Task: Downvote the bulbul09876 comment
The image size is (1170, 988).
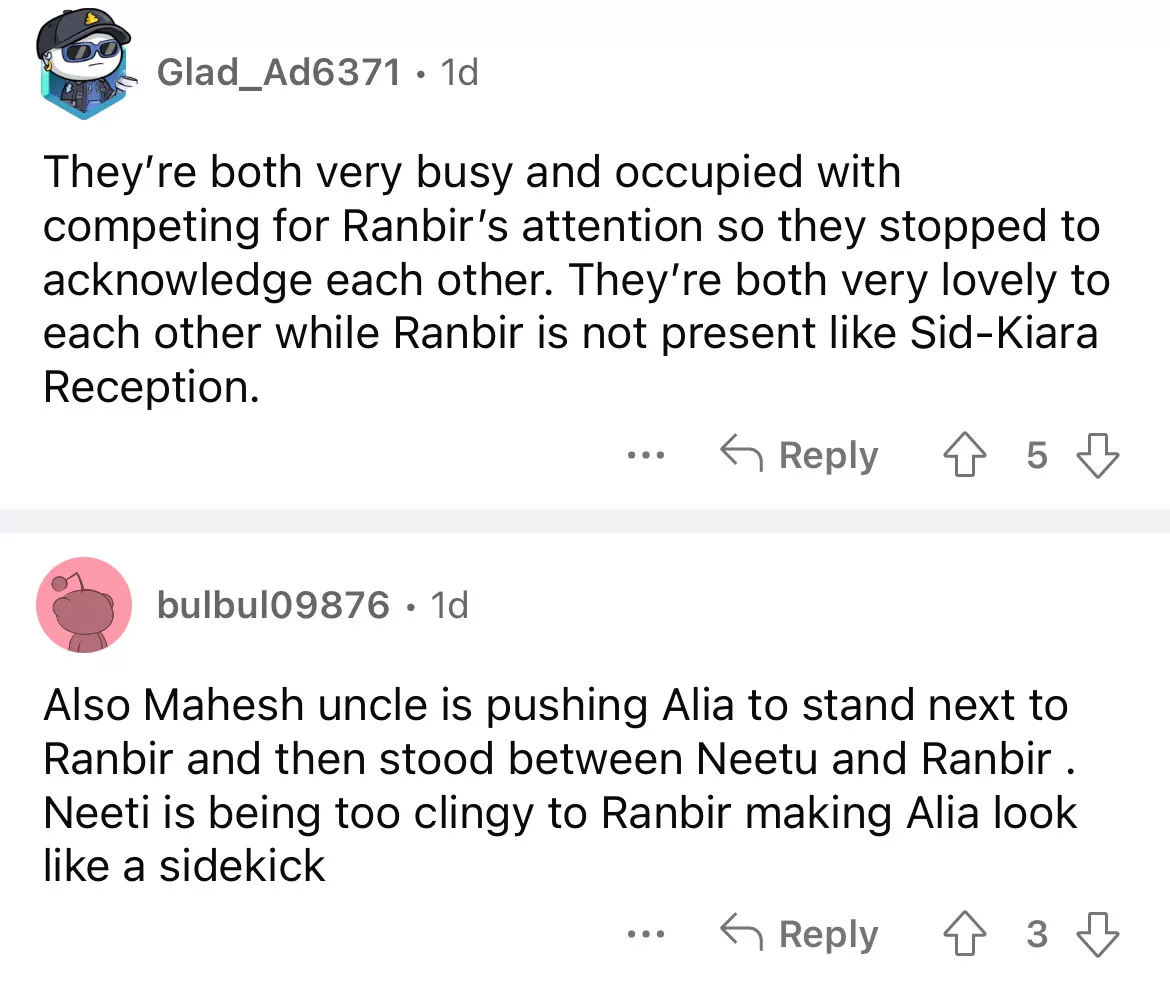Action: point(1097,935)
